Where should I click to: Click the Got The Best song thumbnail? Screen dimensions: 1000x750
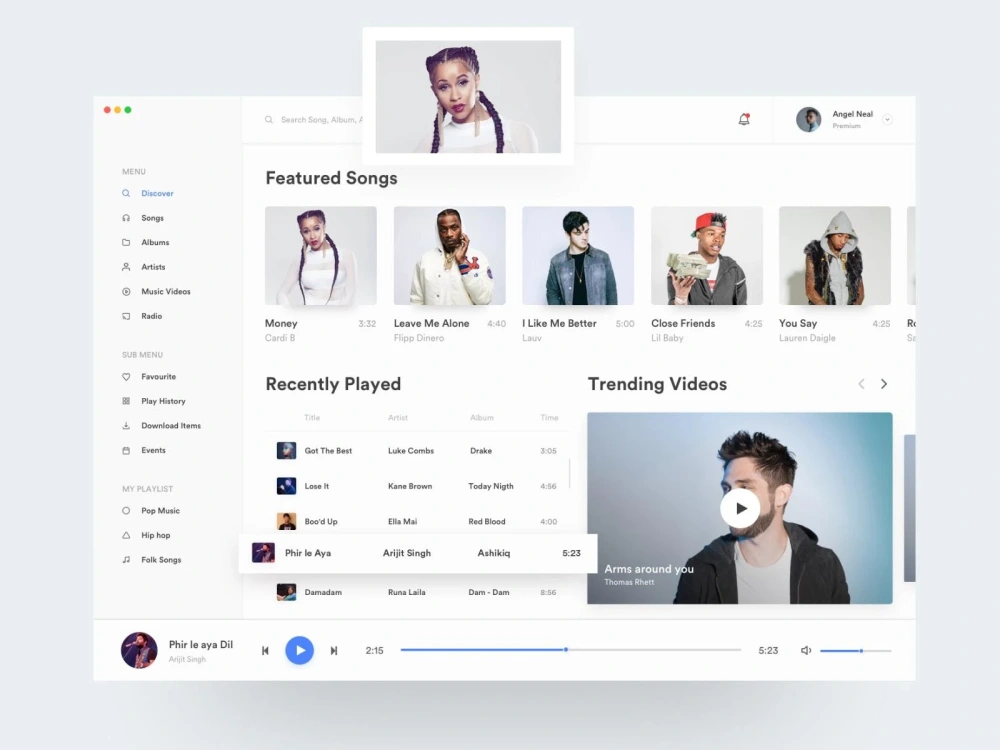[x=286, y=451]
